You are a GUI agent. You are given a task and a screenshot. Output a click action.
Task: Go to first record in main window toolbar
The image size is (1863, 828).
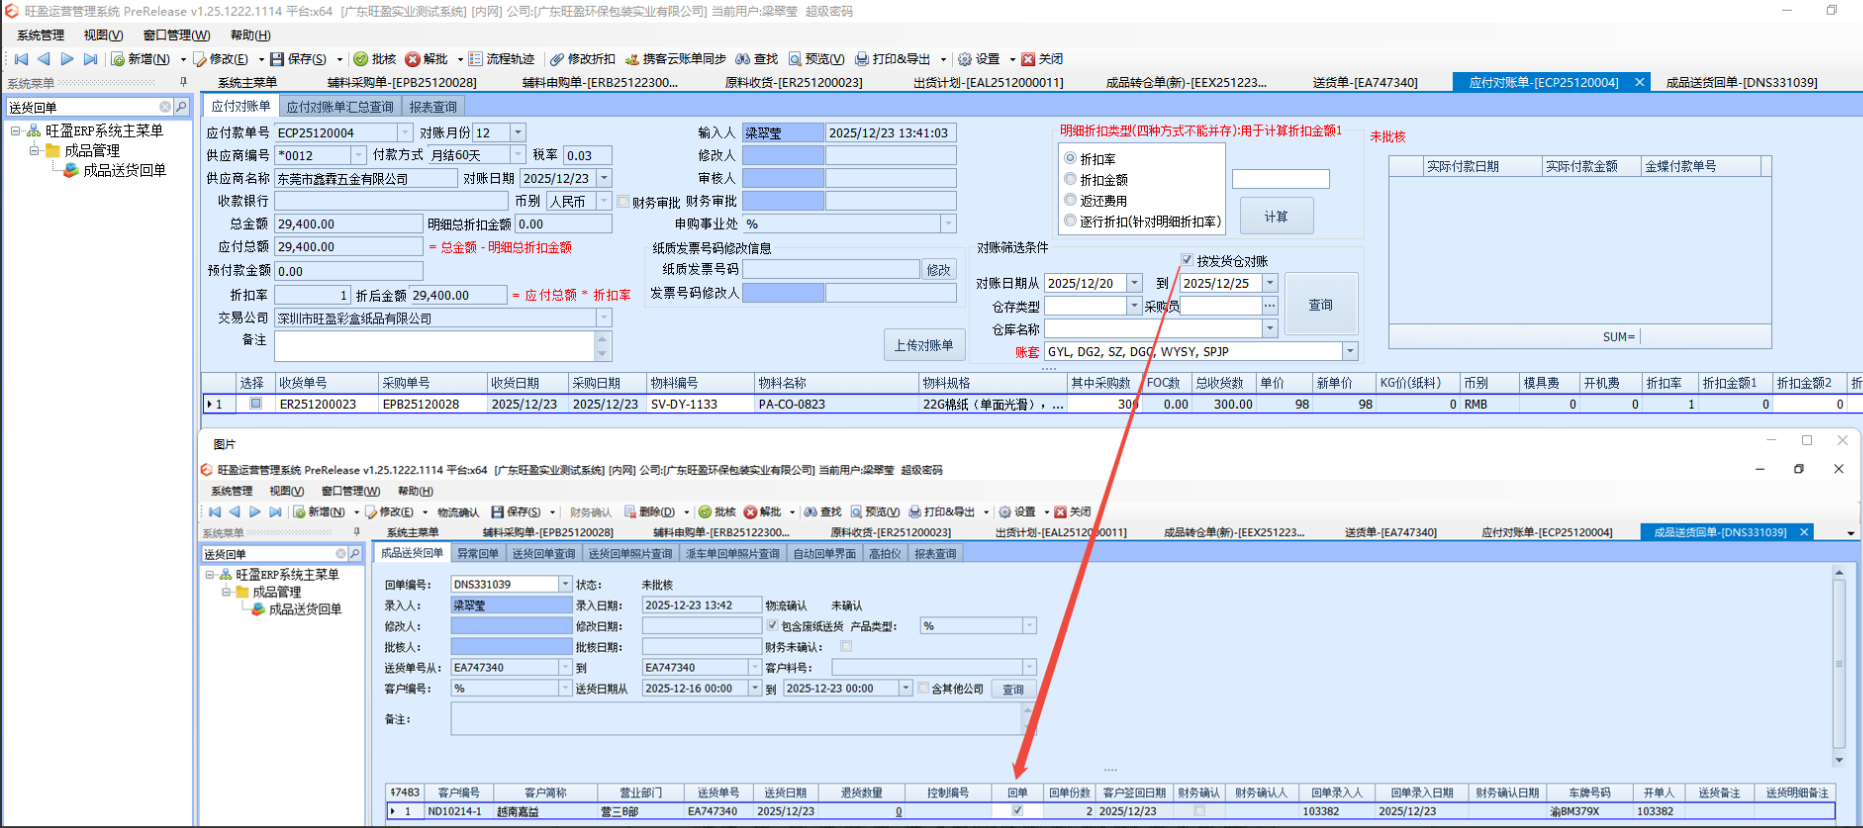21,59
